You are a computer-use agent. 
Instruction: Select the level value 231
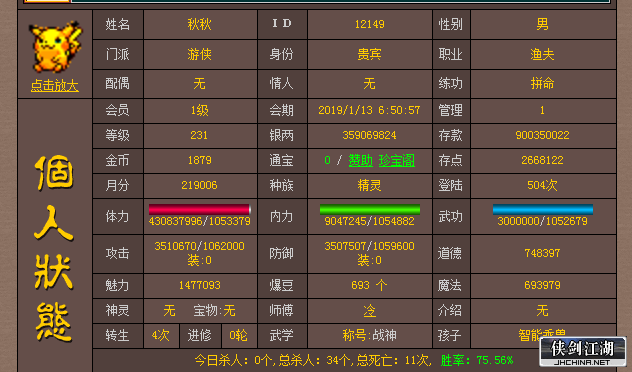pos(199,135)
